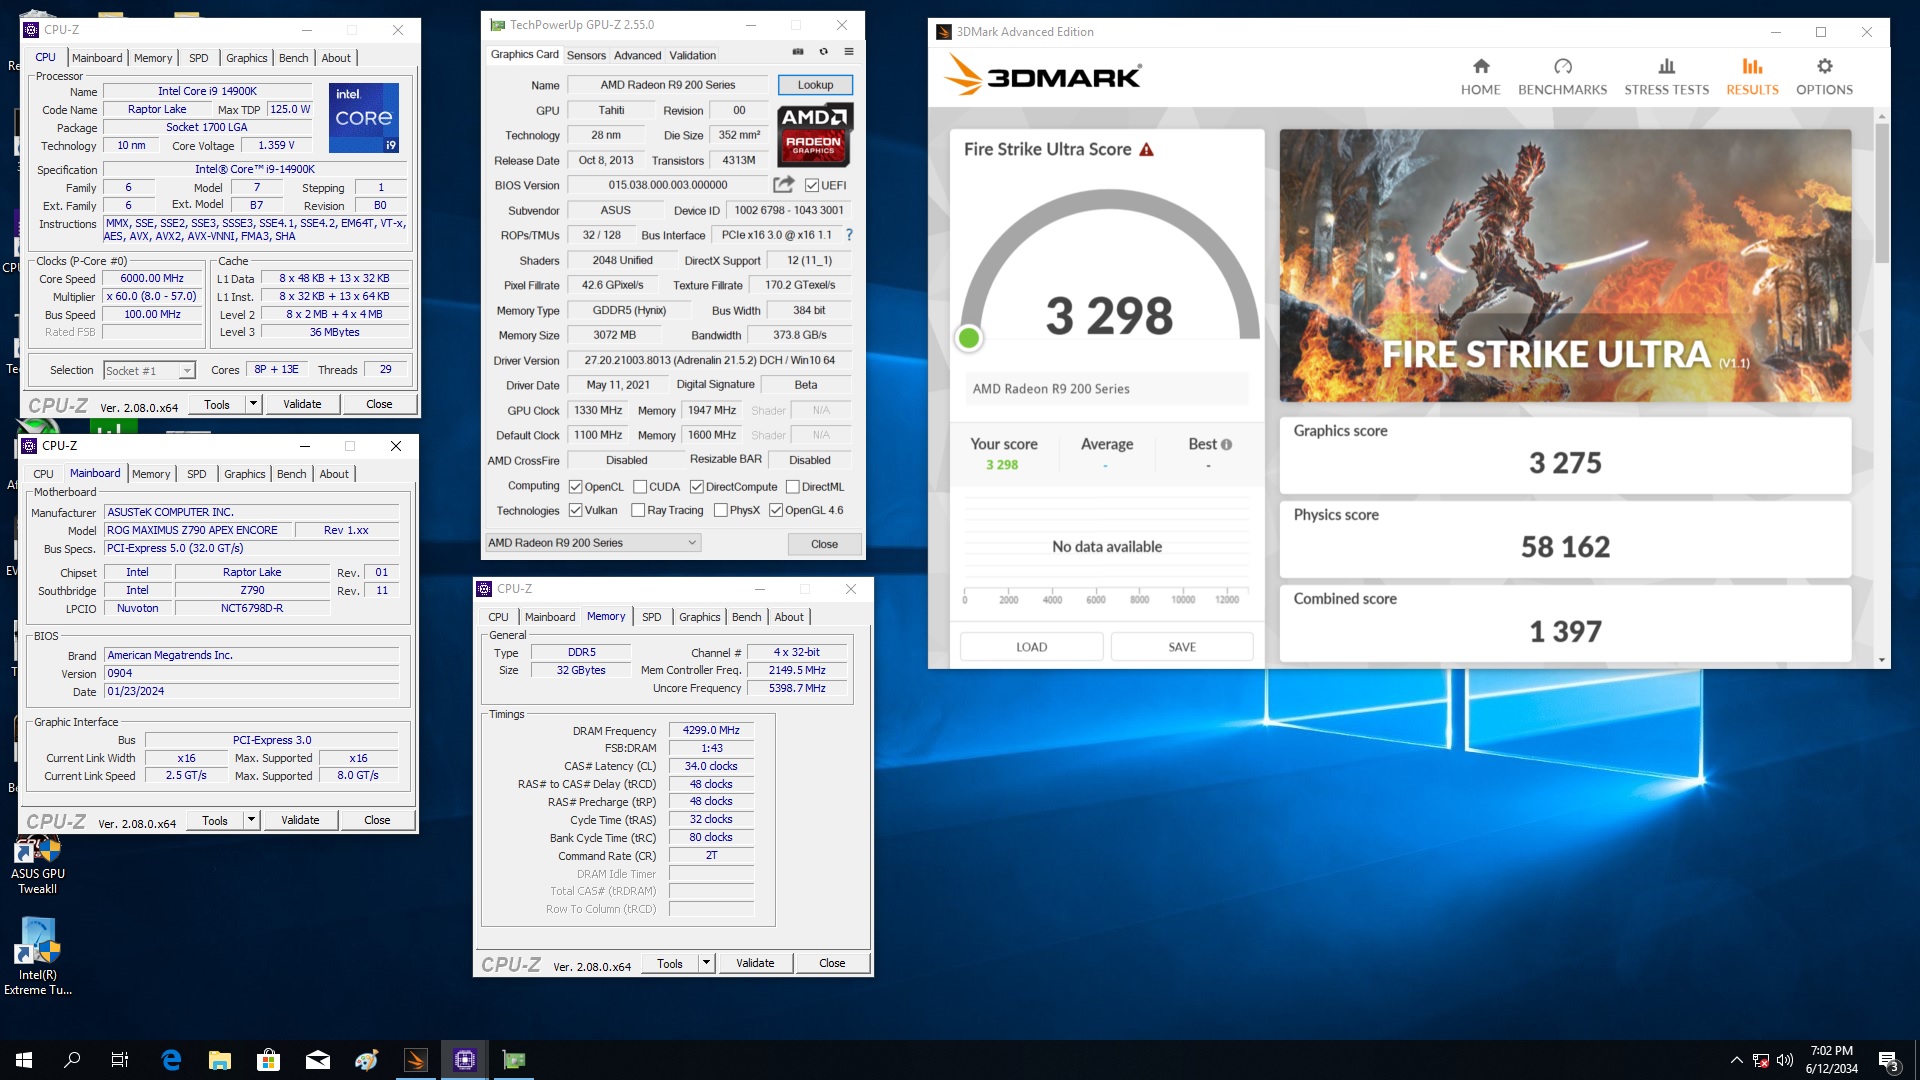Open the Validation tab in GPU-Z

[x=692, y=55]
